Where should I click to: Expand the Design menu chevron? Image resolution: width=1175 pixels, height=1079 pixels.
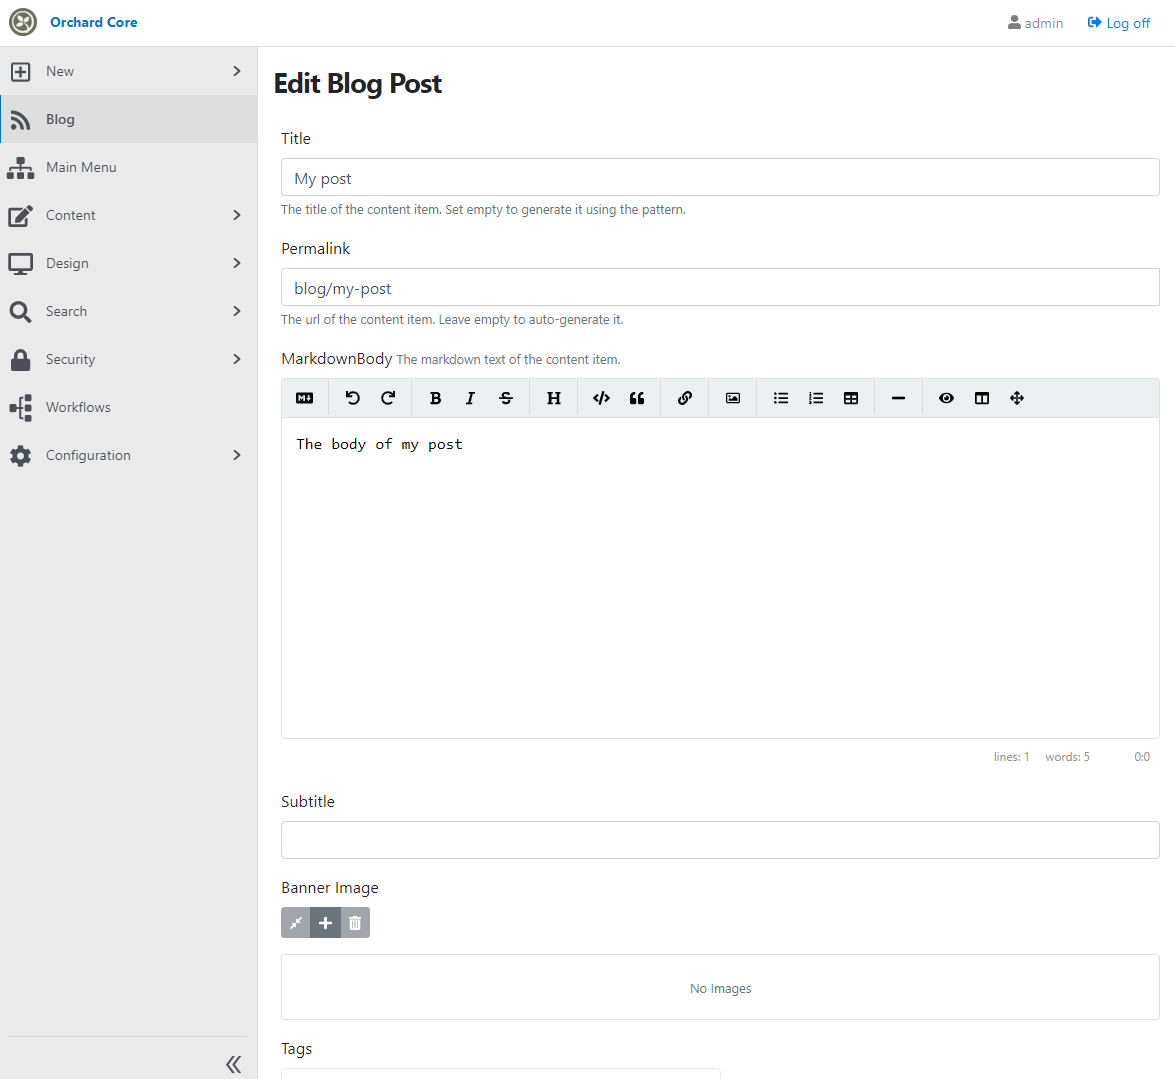click(237, 263)
